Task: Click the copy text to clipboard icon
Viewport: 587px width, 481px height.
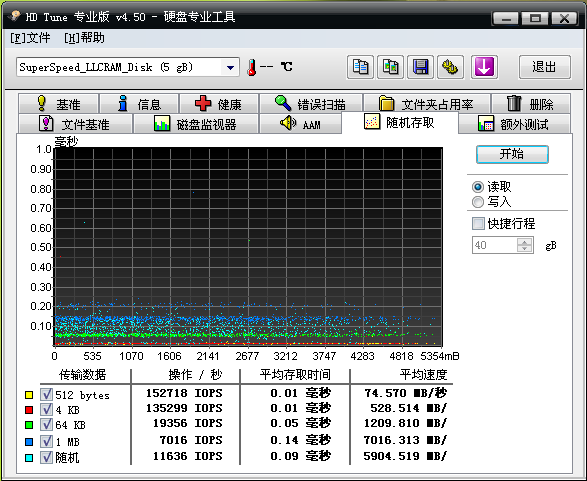Action: tap(360, 67)
